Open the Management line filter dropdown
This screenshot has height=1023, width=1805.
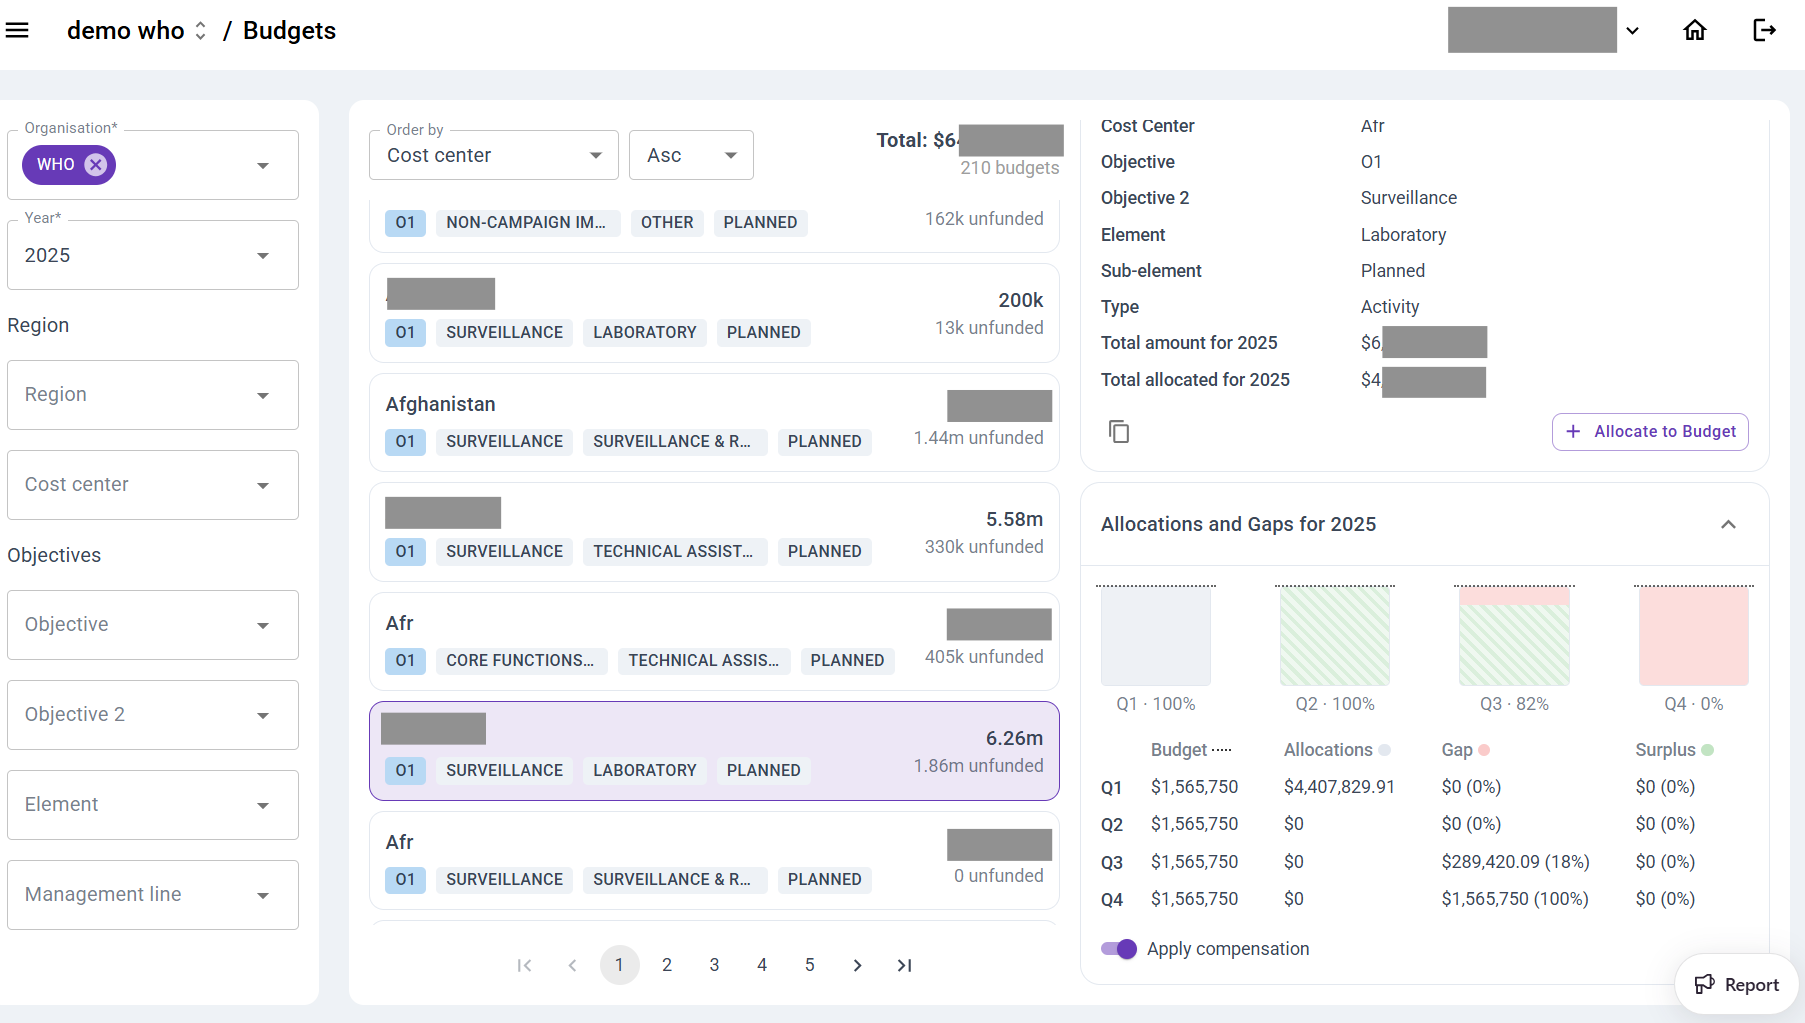tap(152, 894)
